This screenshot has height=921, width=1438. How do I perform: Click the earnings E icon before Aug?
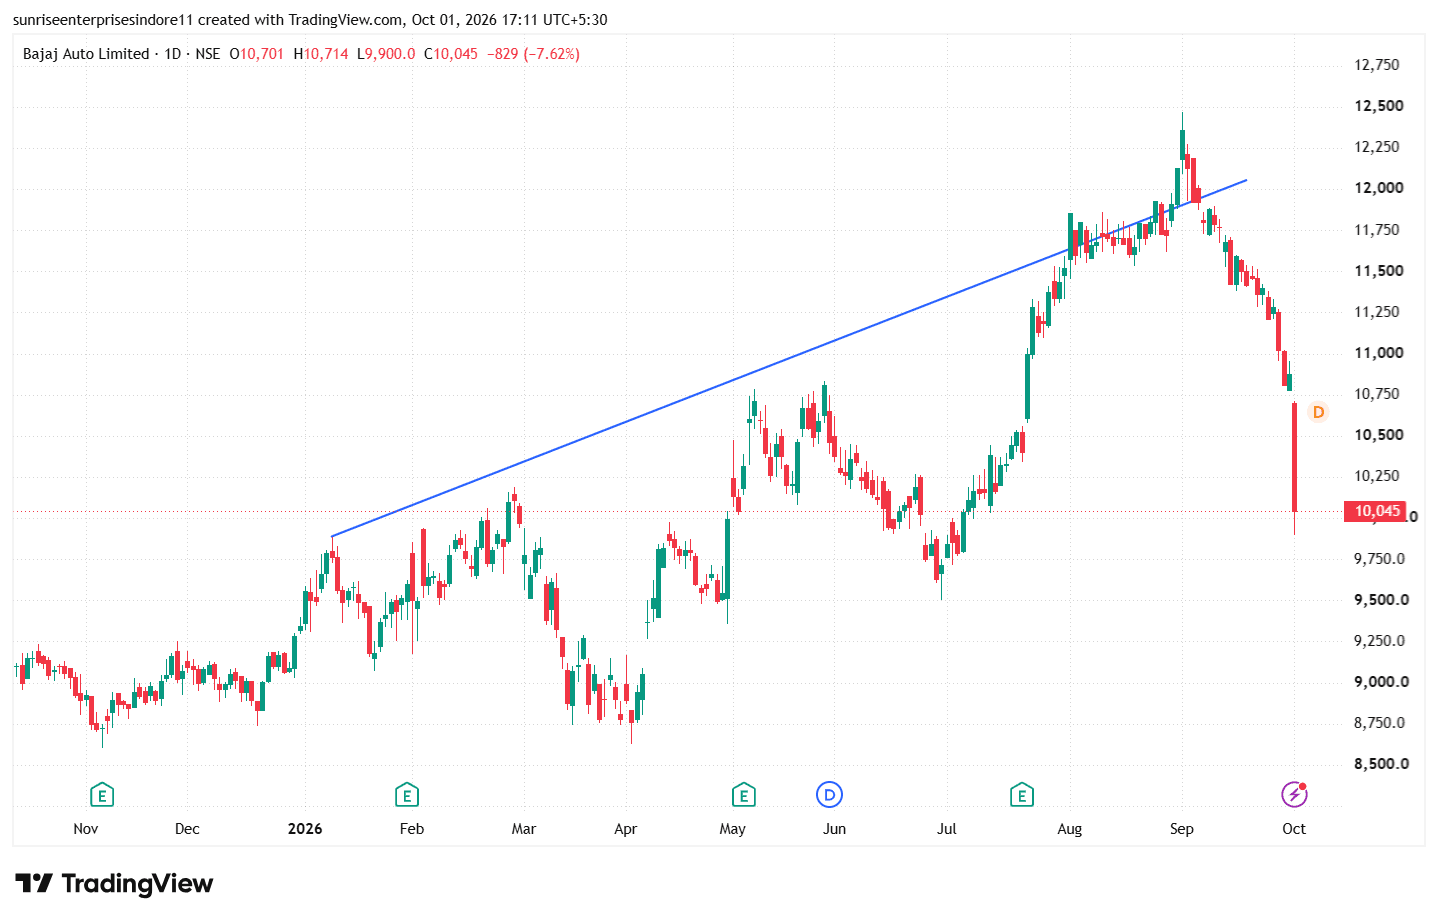pos(1021,796)
